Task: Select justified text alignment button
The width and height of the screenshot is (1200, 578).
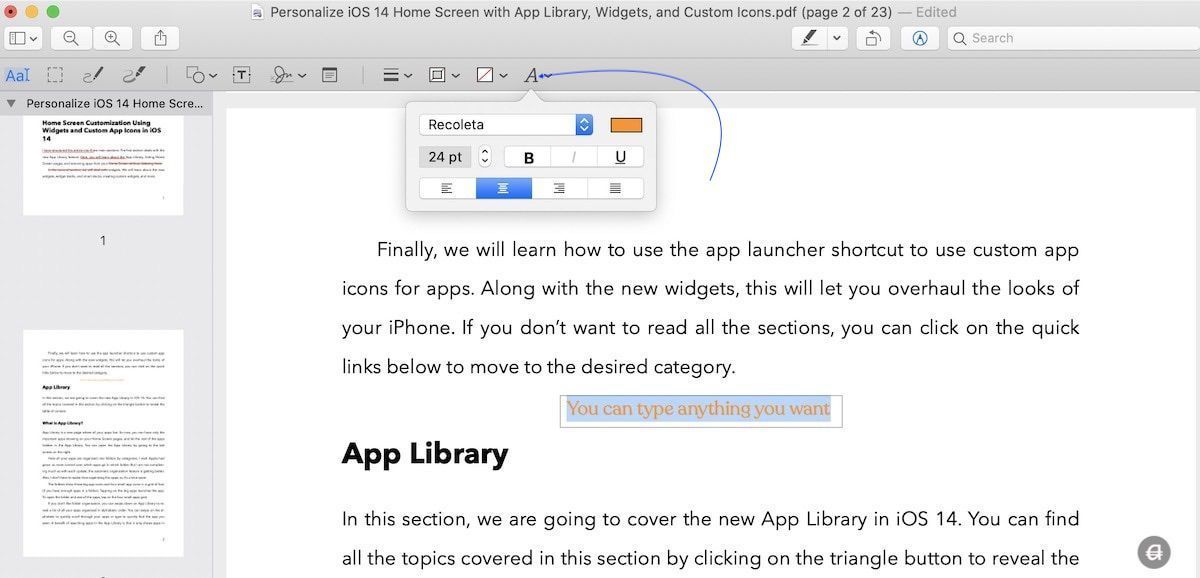Action: coord(615,188)
